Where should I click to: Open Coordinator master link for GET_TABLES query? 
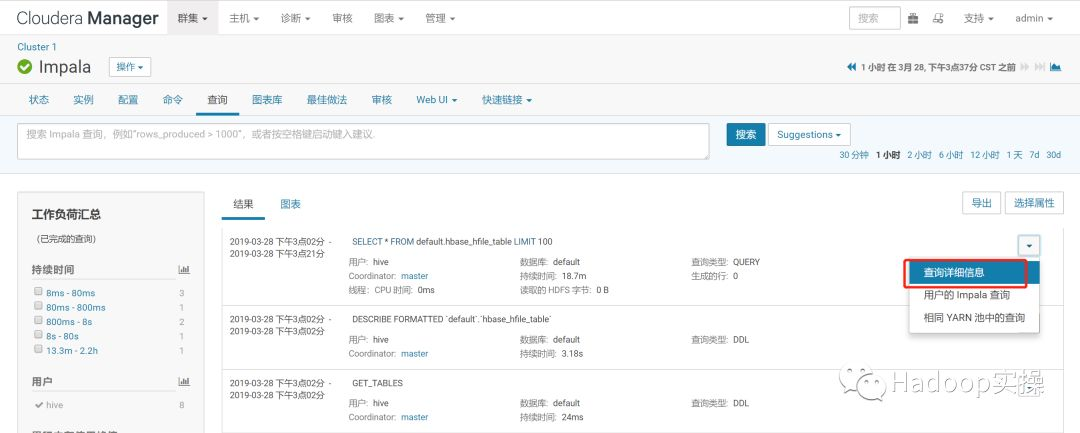pyautogui.click(x=415, y=417)
